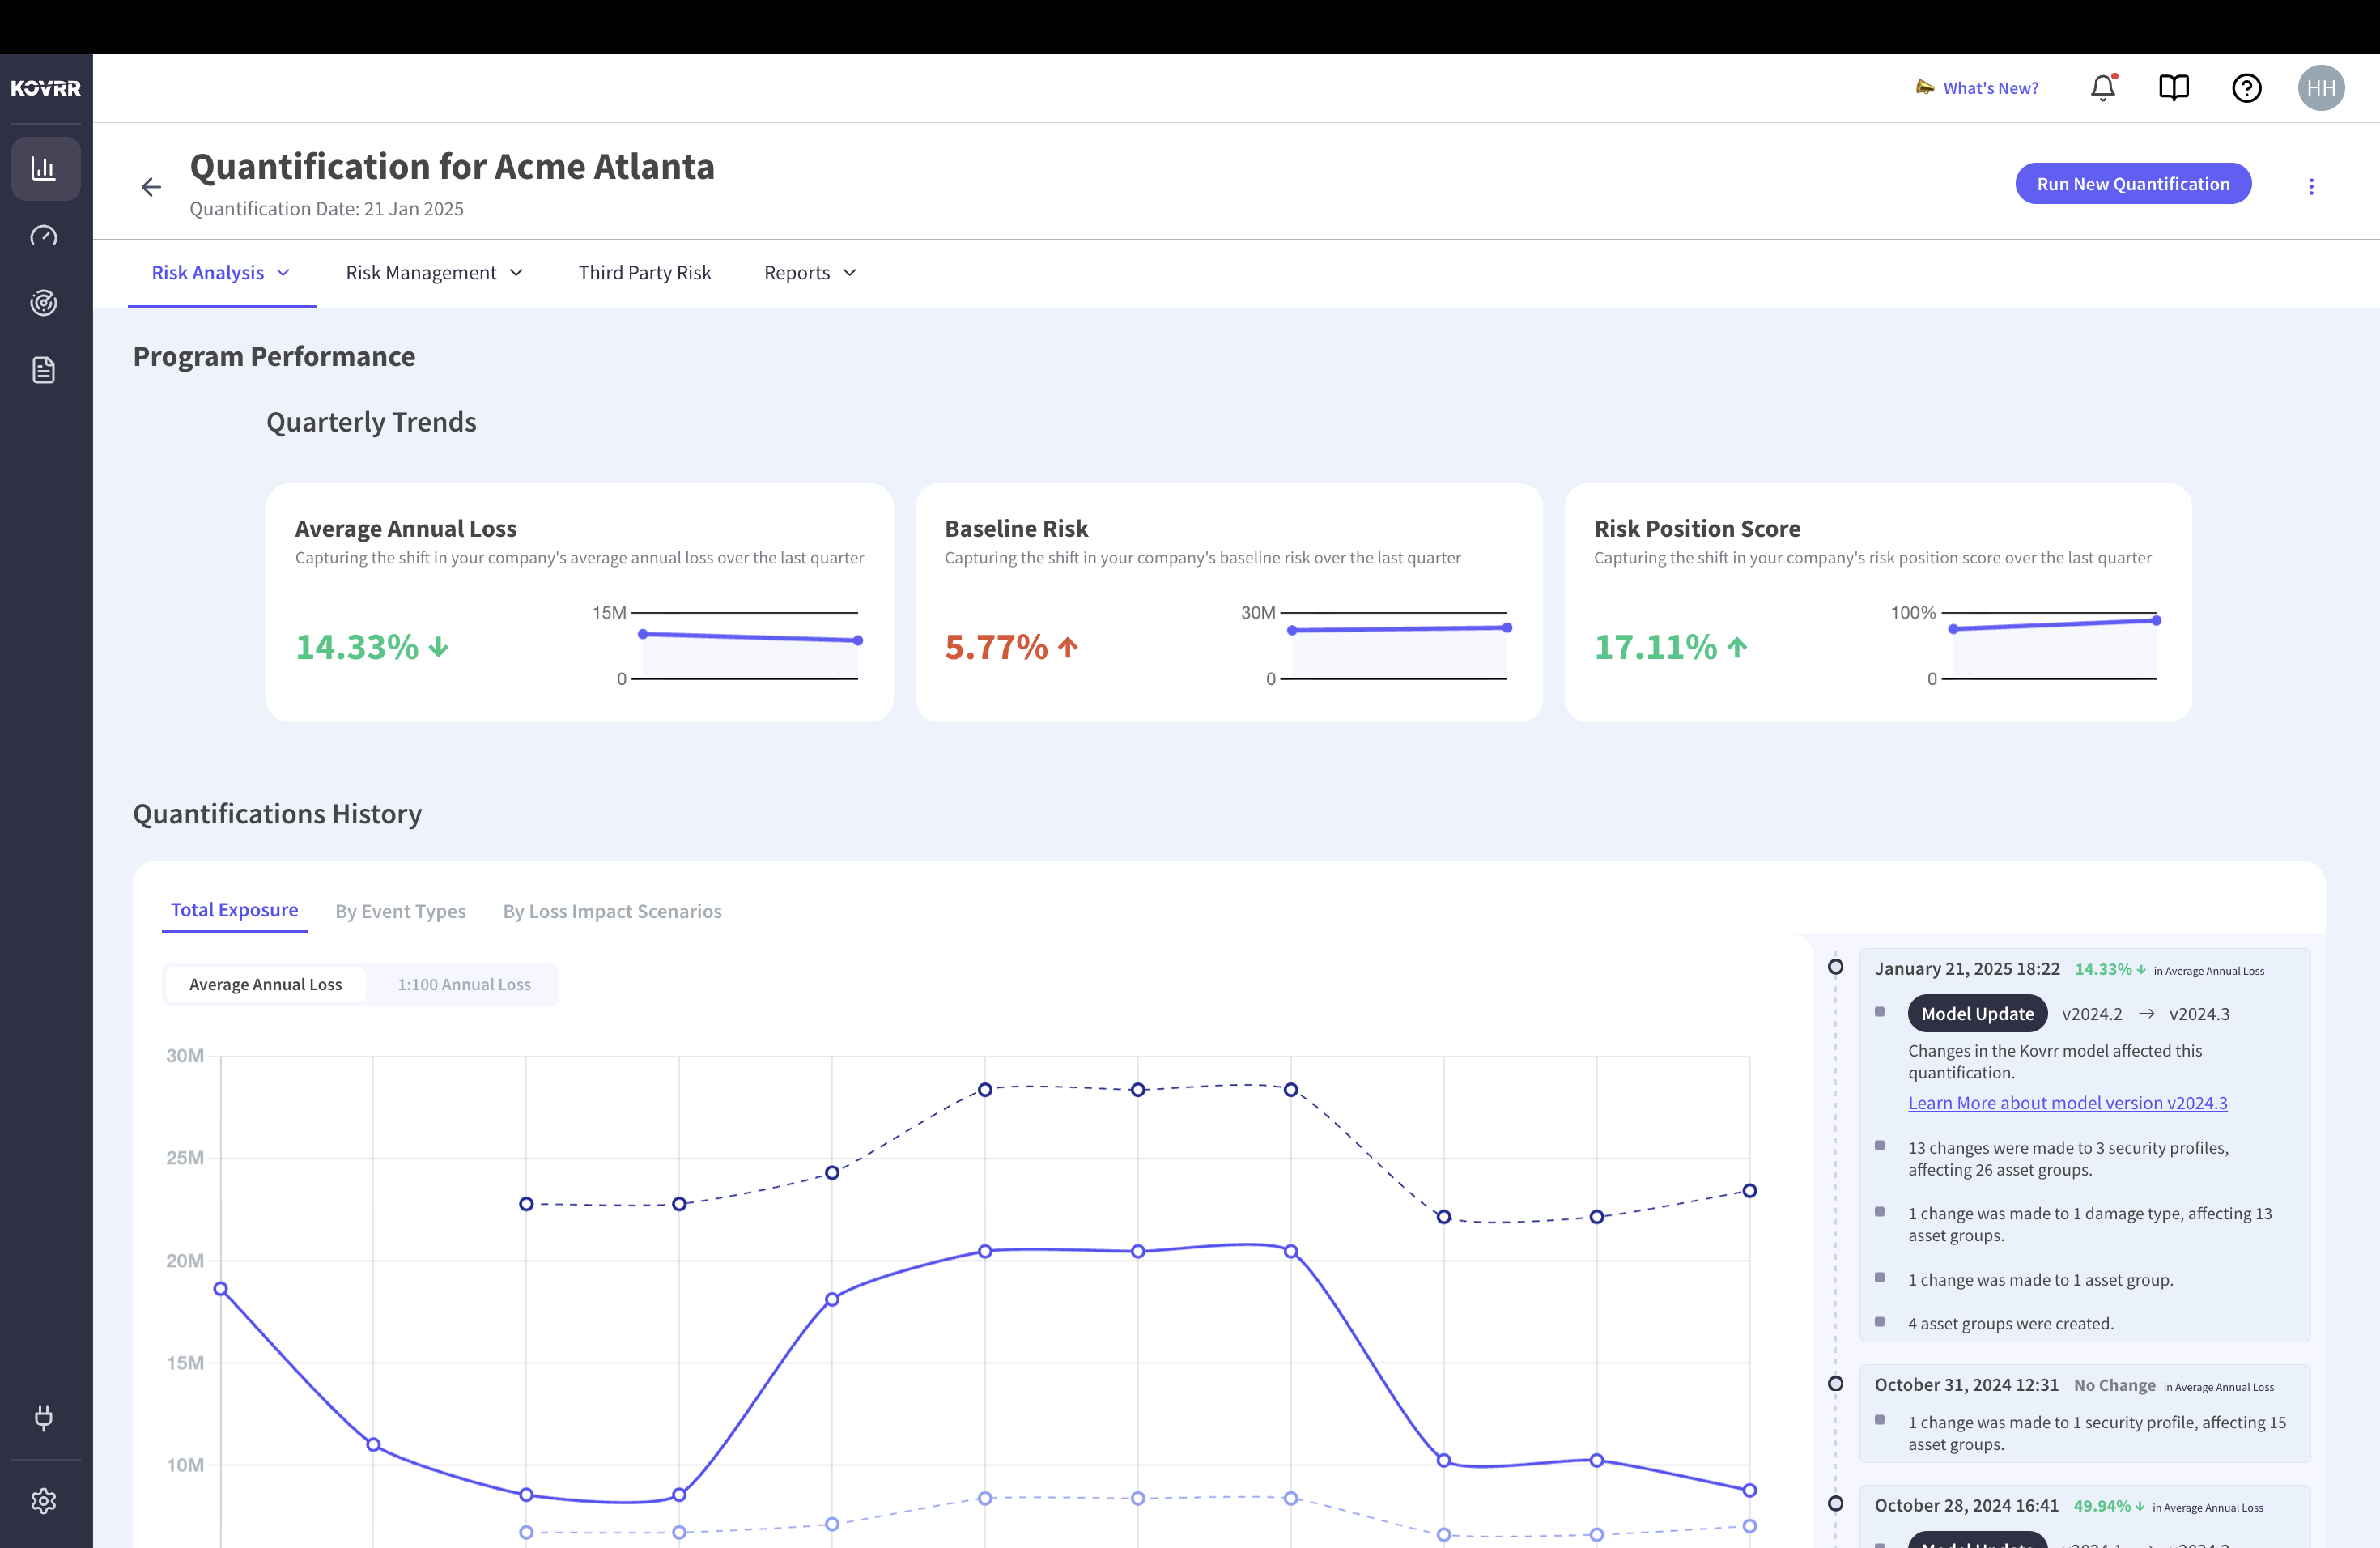Image resolution: width=2380 pixels, height=1548 pixels.
Task: Click '1 change was made to 1 asset group.'
Action: pyautogui.click(x=2040, y=1279)
